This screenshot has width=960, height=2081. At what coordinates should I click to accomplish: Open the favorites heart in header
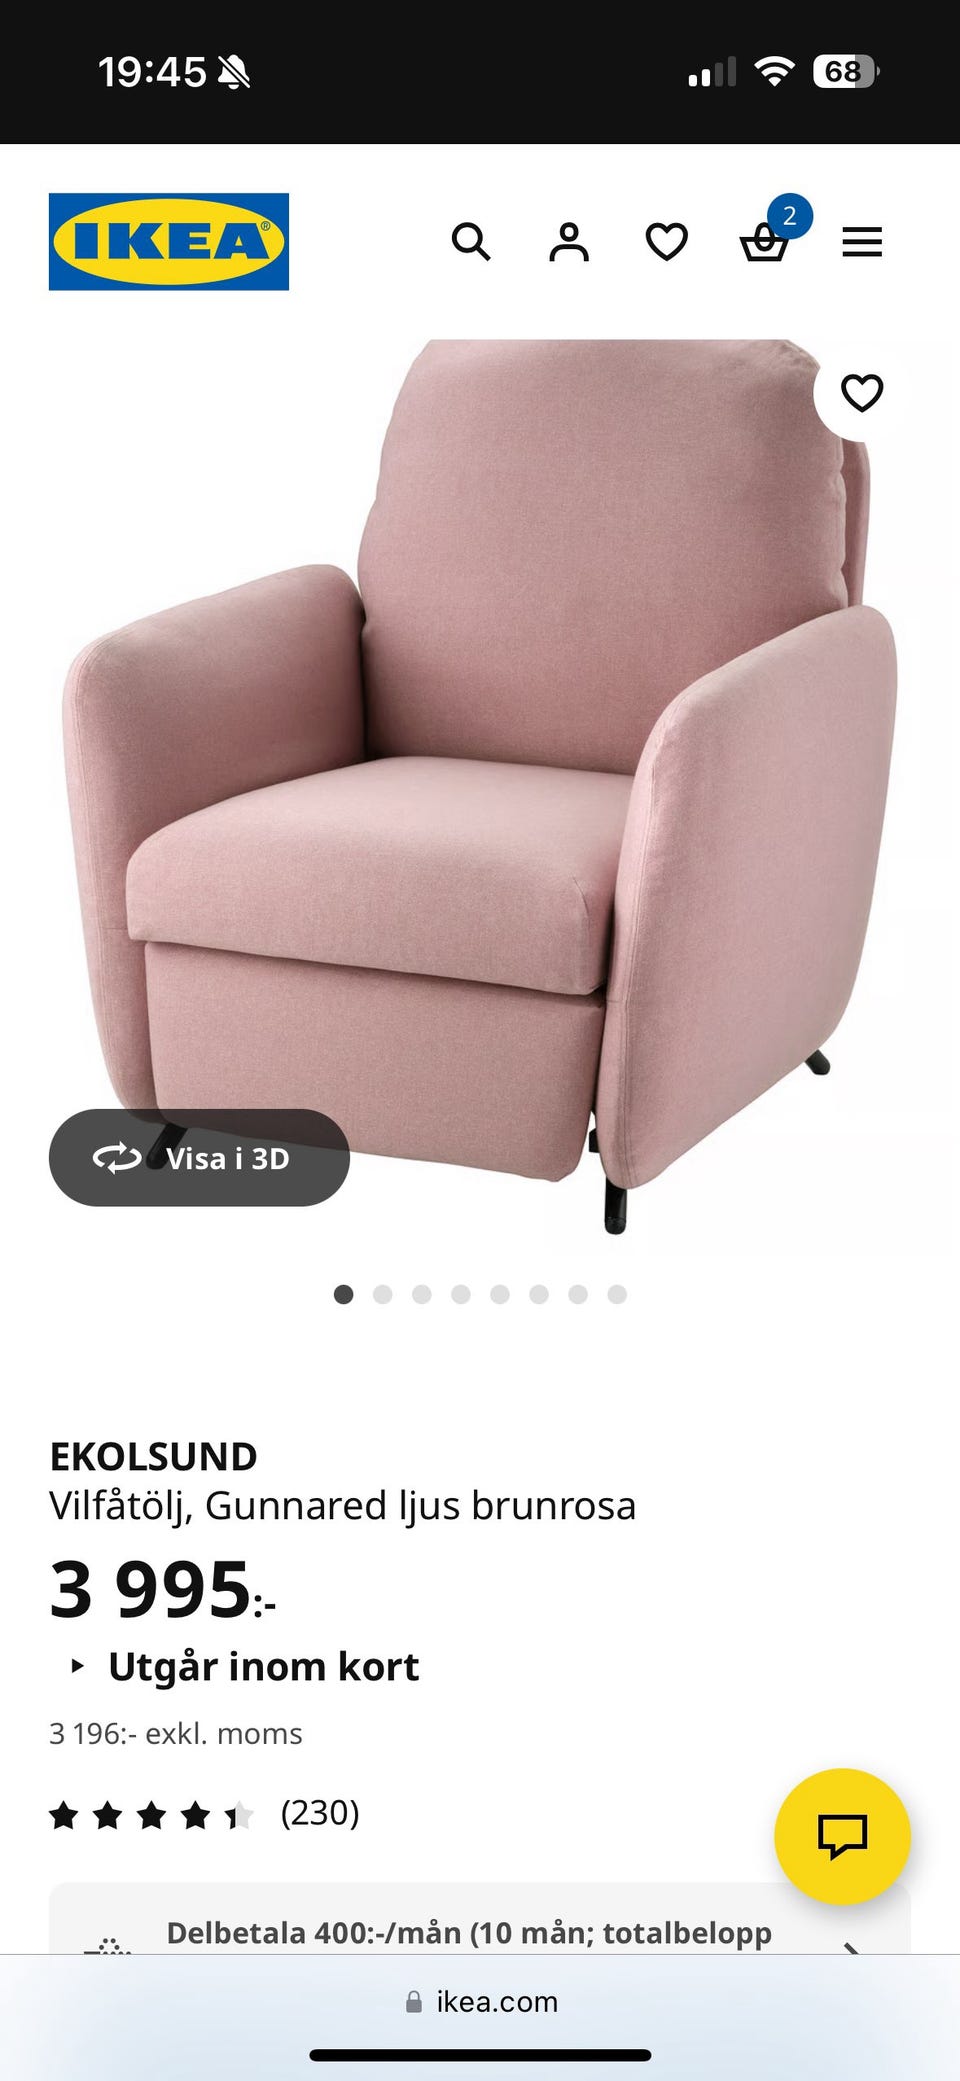(x=666, y=242)
